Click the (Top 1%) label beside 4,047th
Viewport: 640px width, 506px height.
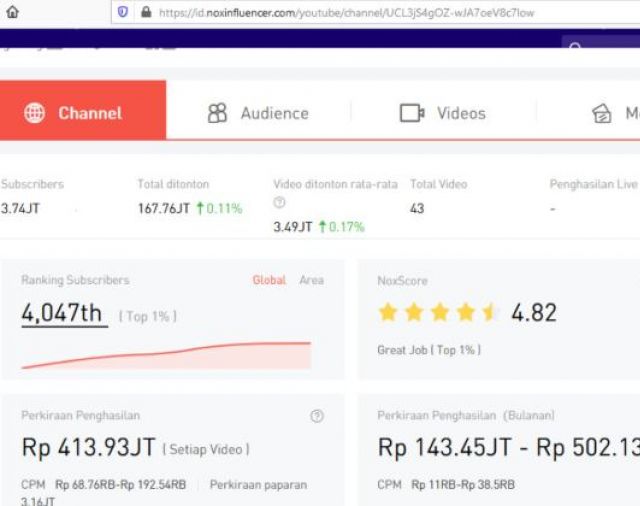148,316
